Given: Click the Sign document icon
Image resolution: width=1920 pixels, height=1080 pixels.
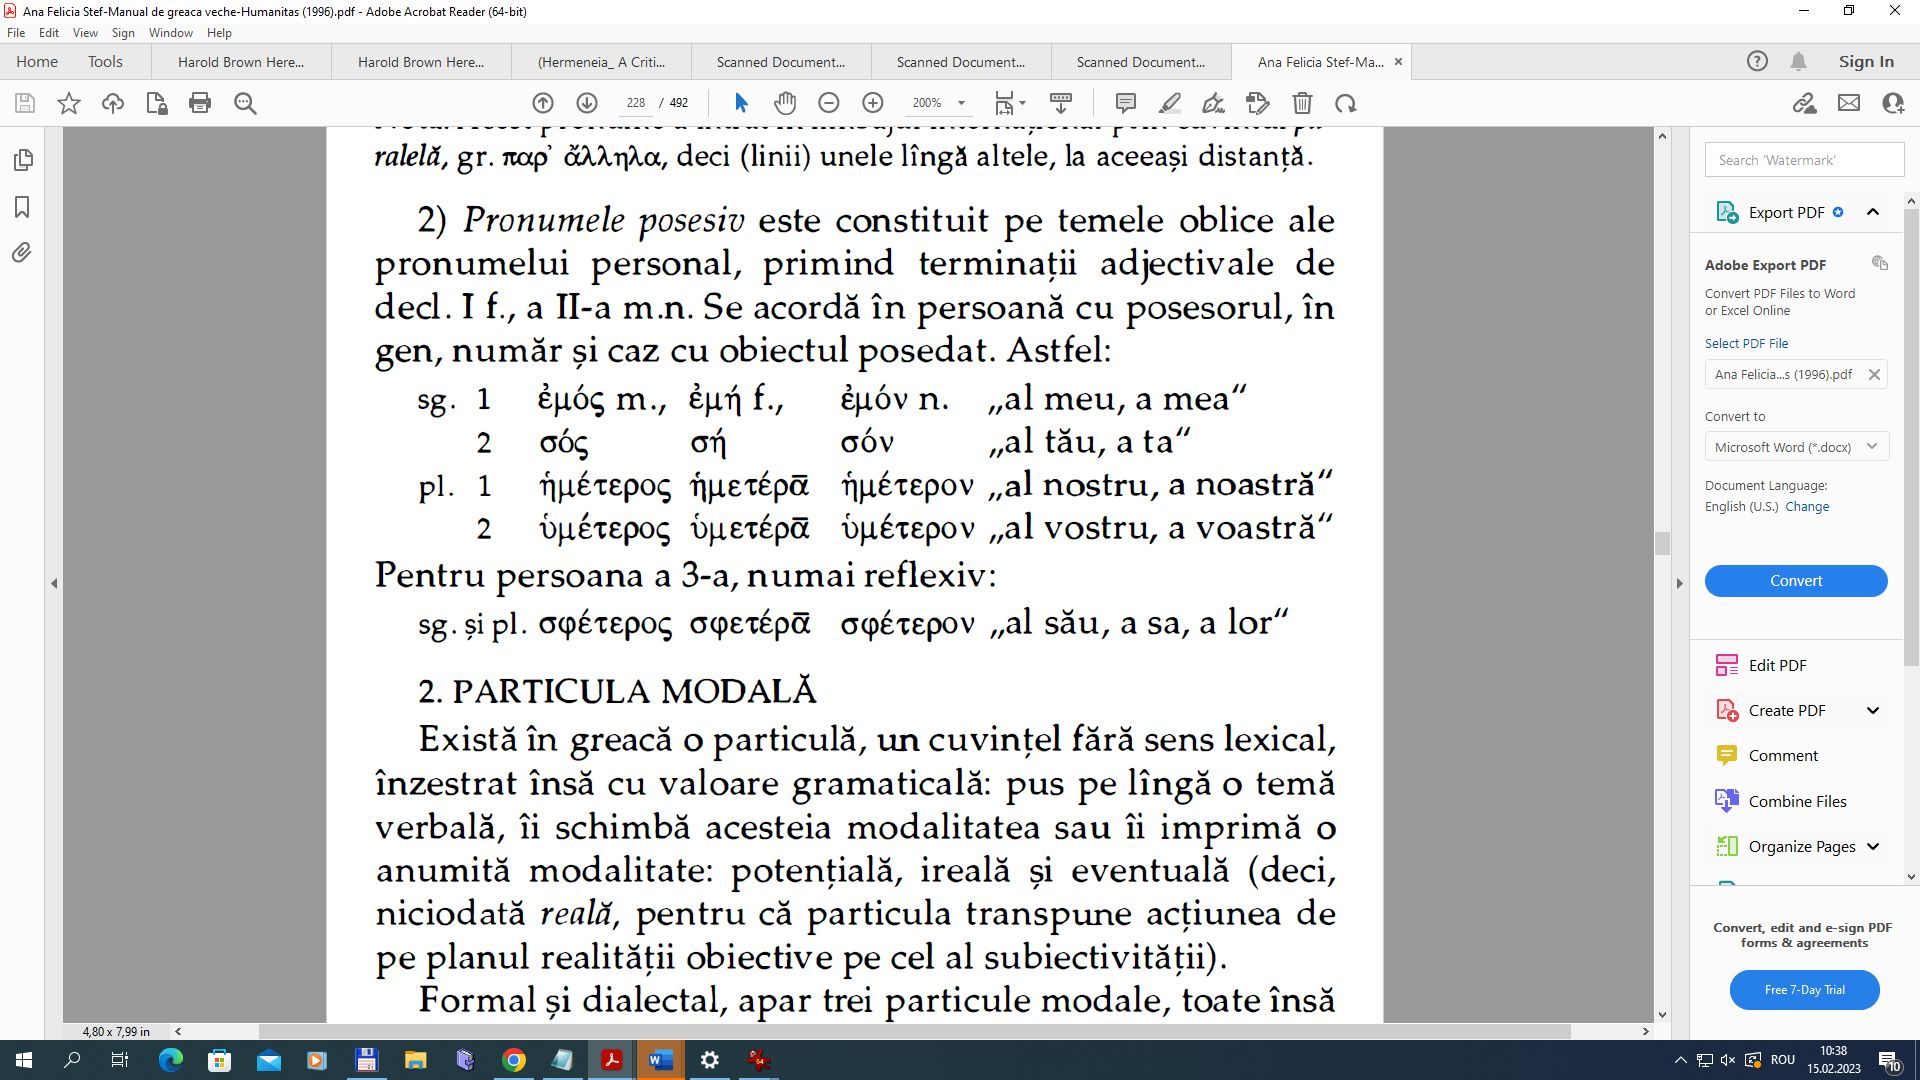Looking at the screenshot, I should 1214,103.
